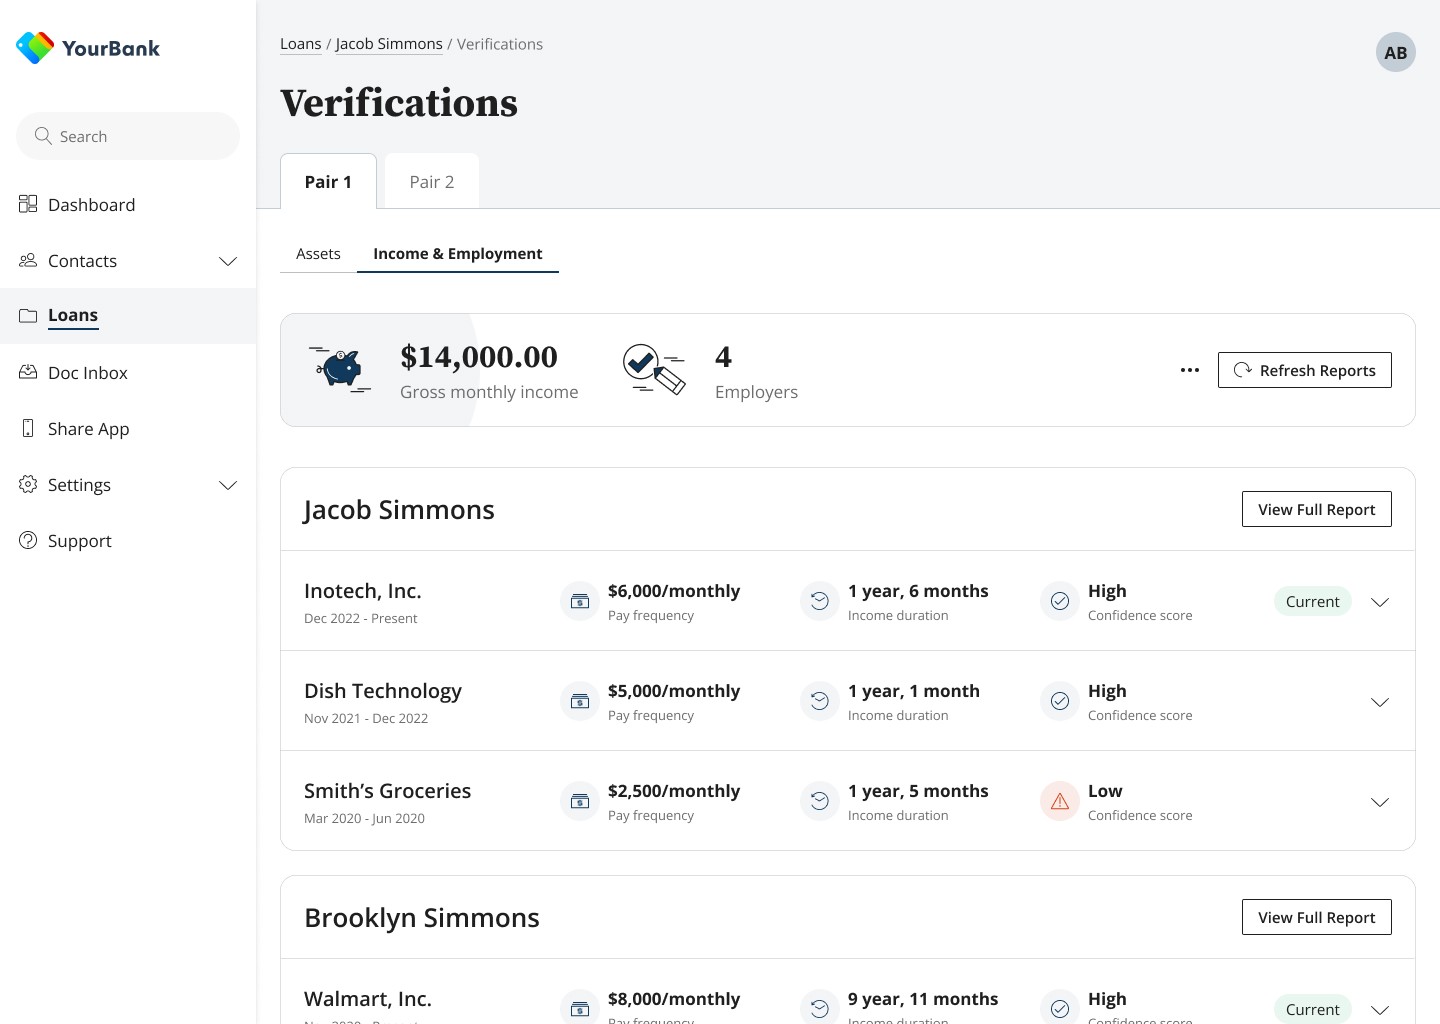Open the three-dot more options menu
Viewport: 1440px width, 1024px height.
pyautogui.click(x=1189, y=370)
